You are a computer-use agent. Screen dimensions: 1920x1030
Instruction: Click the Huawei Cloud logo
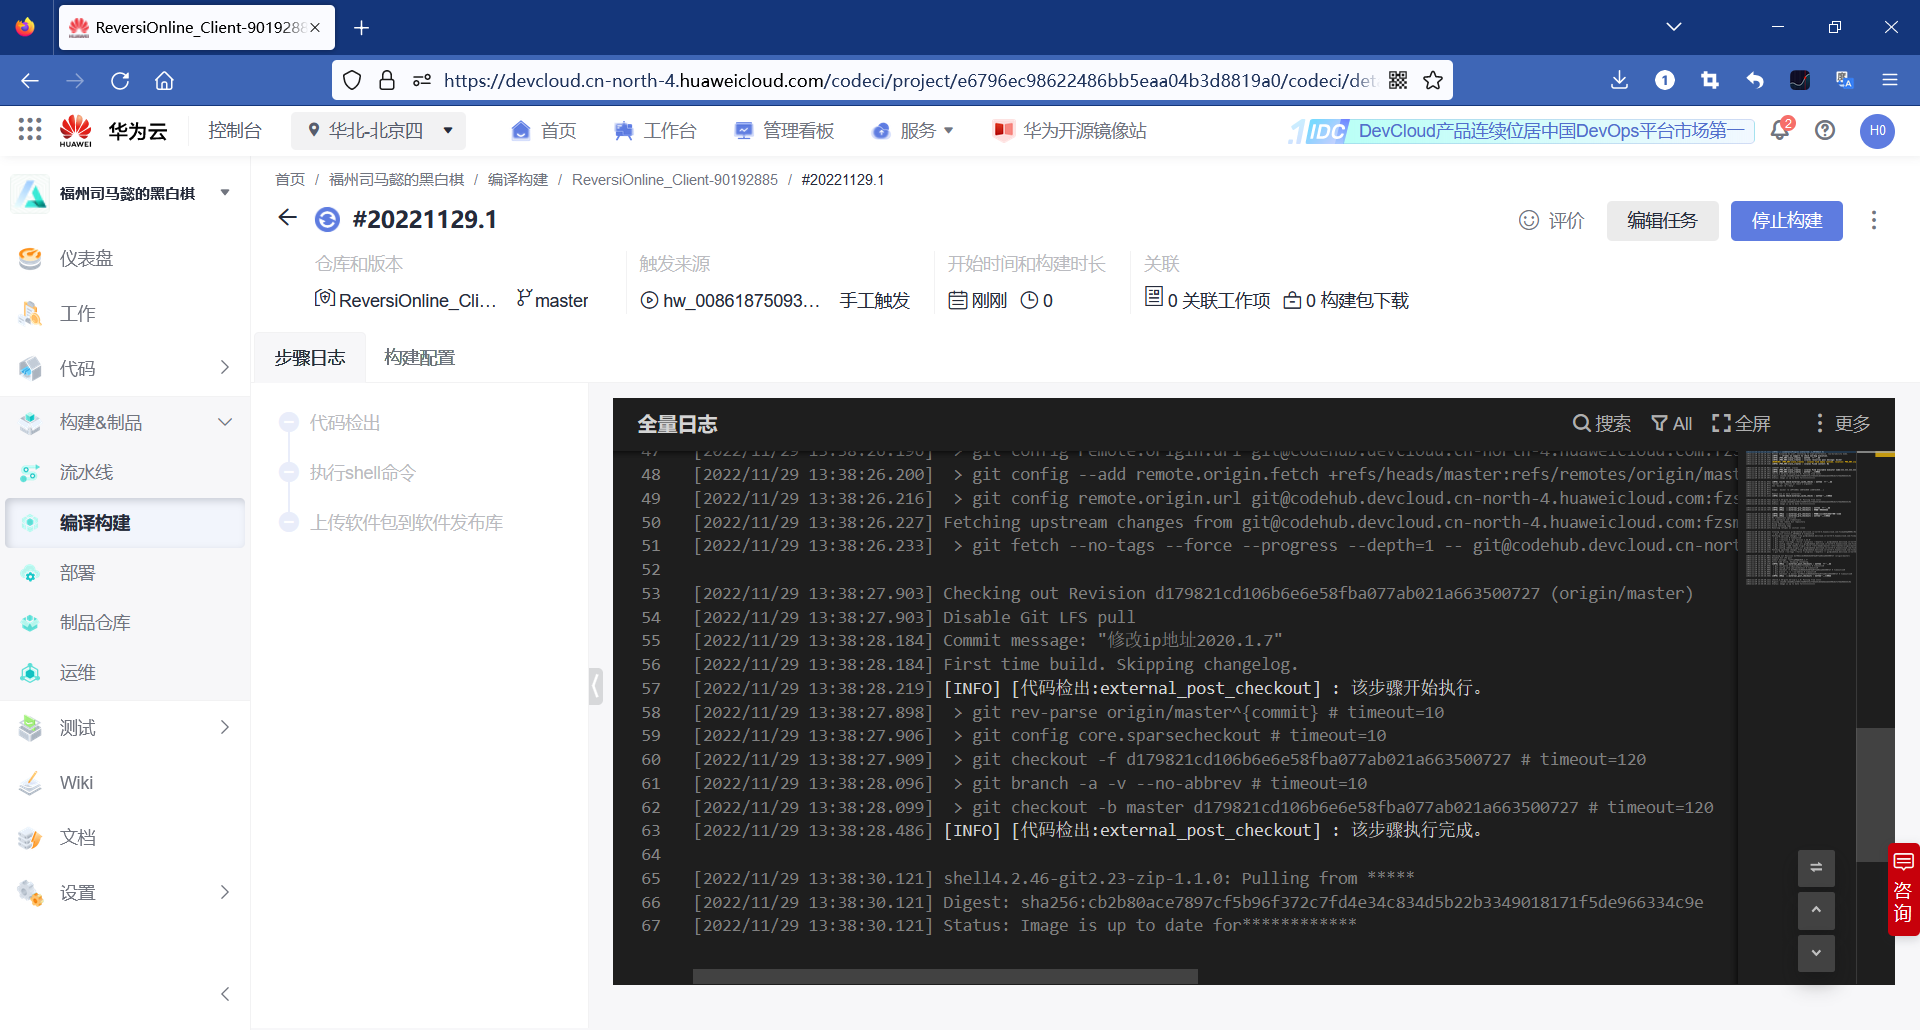(x=76, y=130)
